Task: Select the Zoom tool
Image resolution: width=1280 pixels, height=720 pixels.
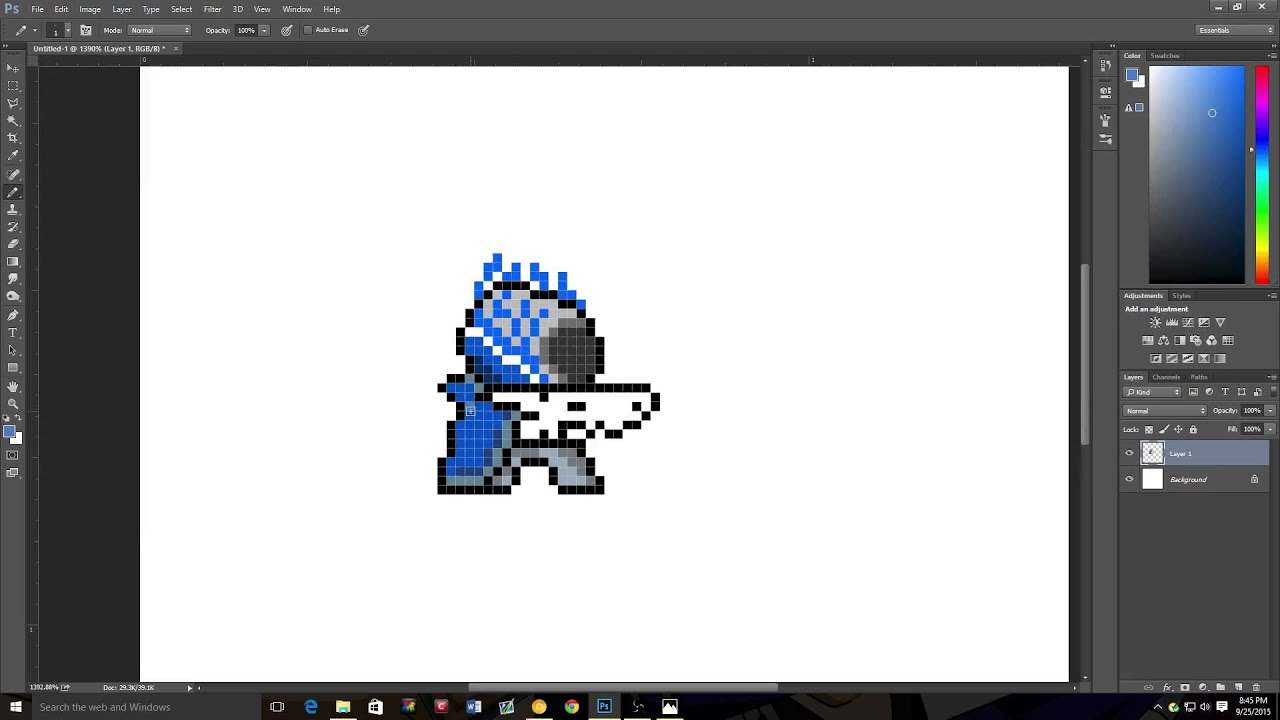Action: [x=13, y=403]
